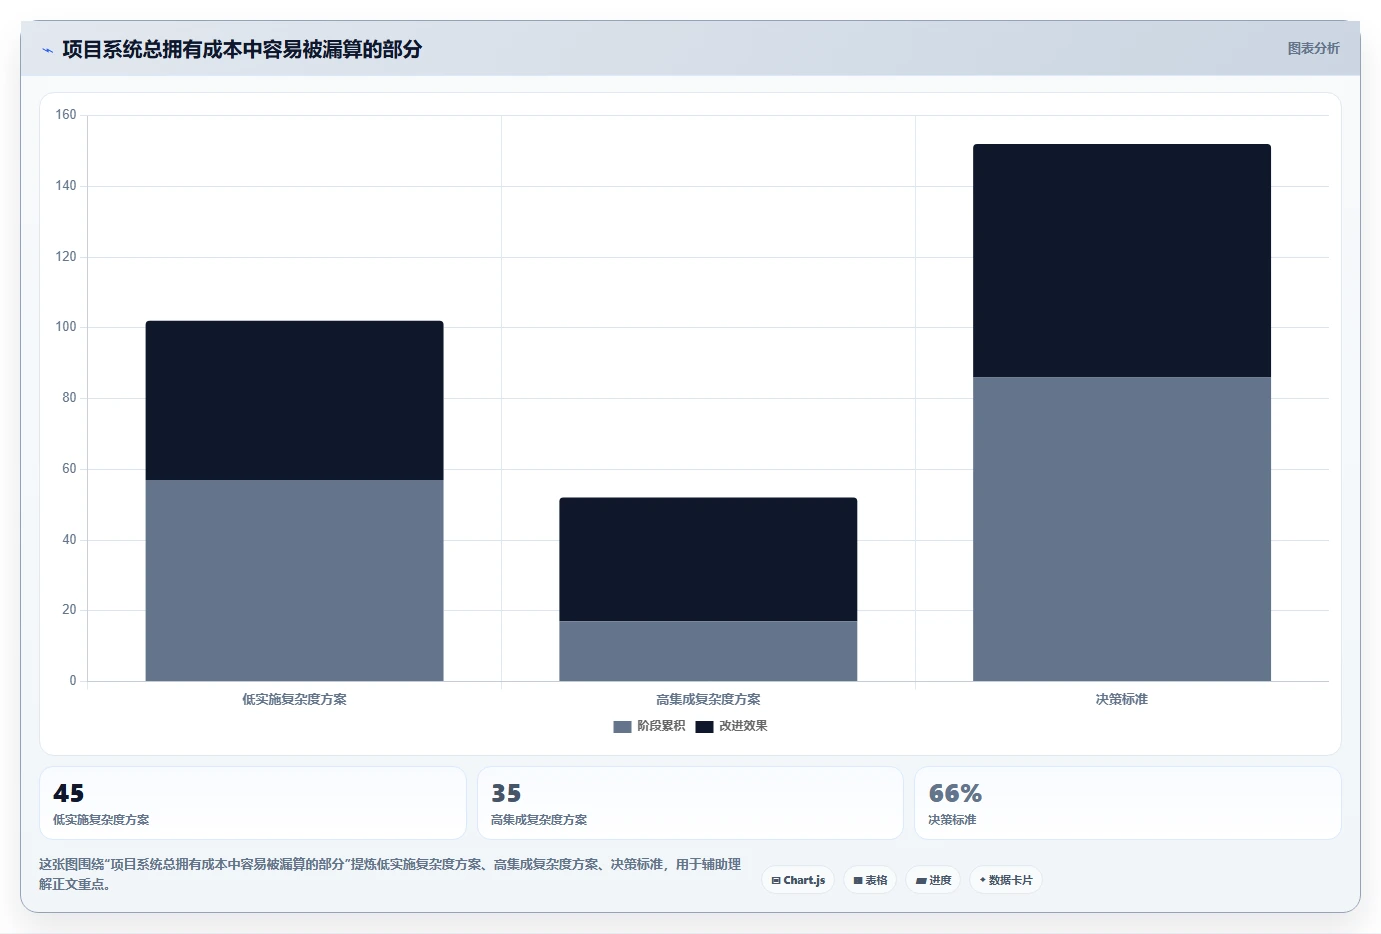1381x934 pixels.
Task: Click the dark bar segment for 决策标准
Action: click(x=1122, y=260)
